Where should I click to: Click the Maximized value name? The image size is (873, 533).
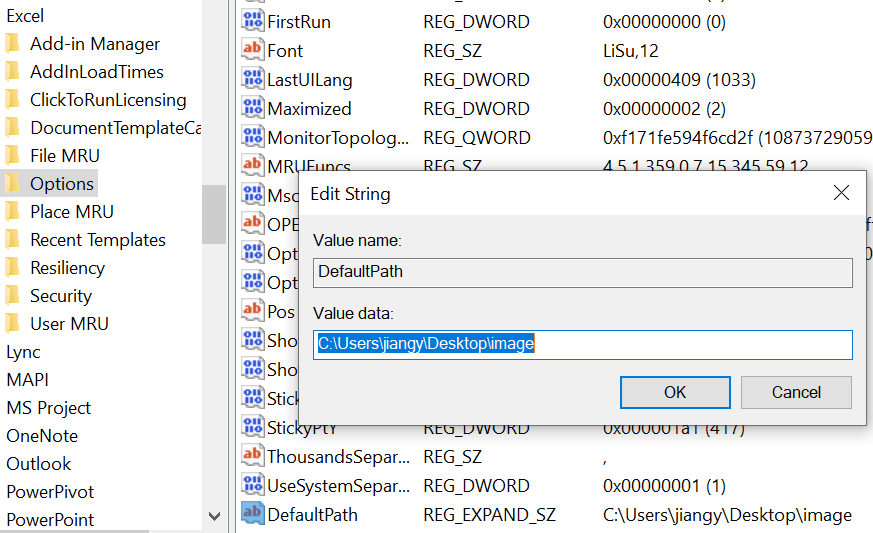309,109
